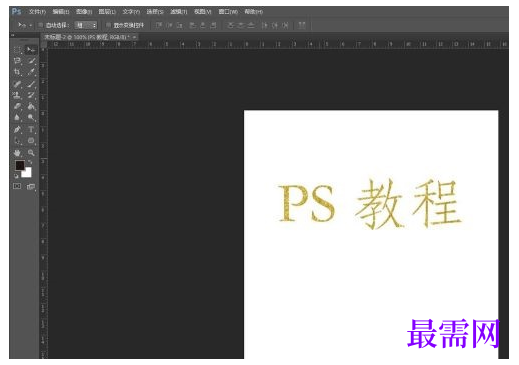This screenshot has width=519, height=365.
Task: Select the Pen tool
Action: coord(17,129)
